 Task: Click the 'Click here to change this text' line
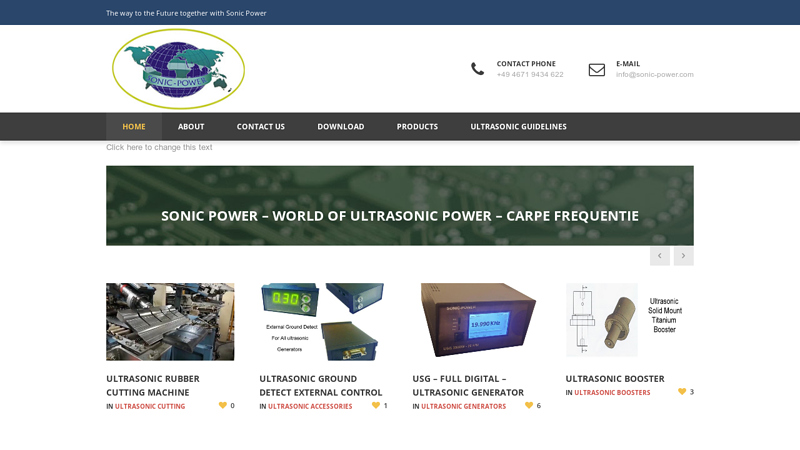159,147
